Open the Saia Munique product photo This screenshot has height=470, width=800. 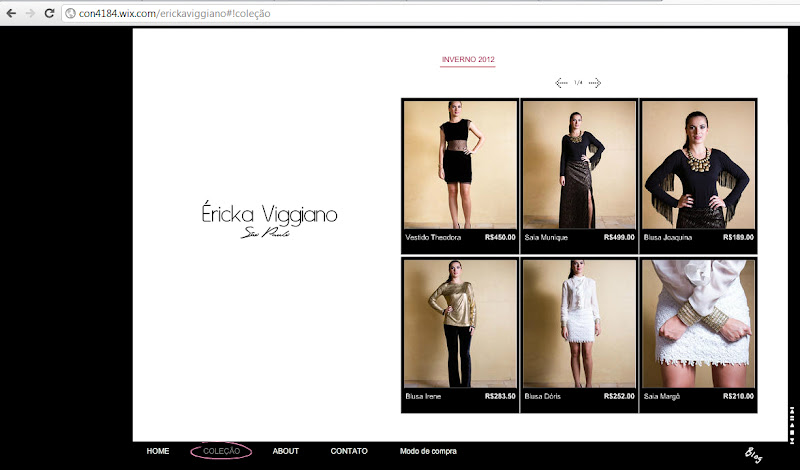point(579,164)
